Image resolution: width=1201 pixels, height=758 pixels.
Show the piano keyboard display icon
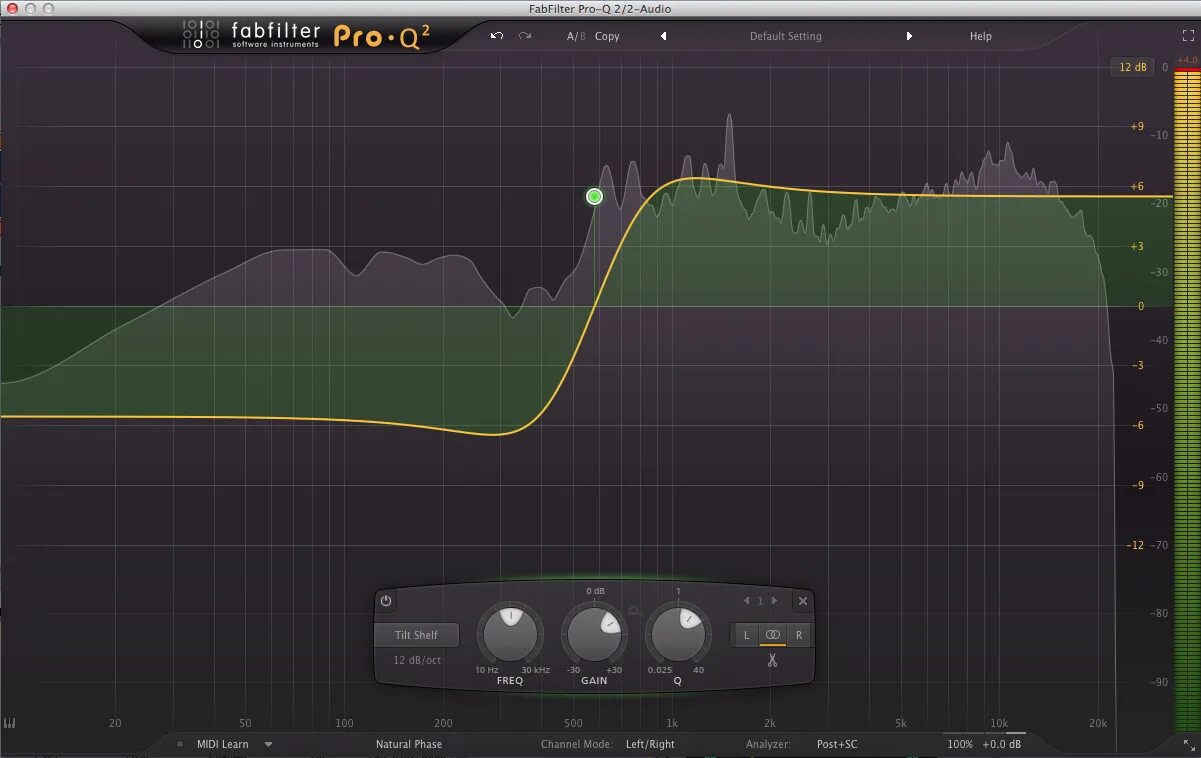point(10,723)
